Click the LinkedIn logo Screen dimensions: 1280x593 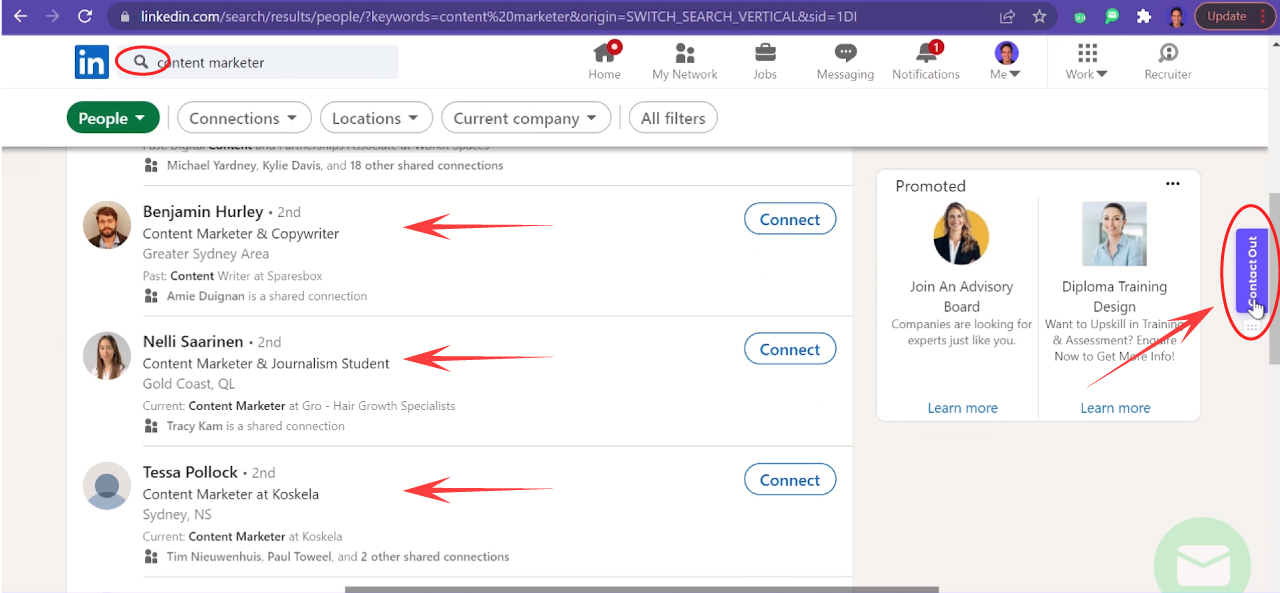92,62
